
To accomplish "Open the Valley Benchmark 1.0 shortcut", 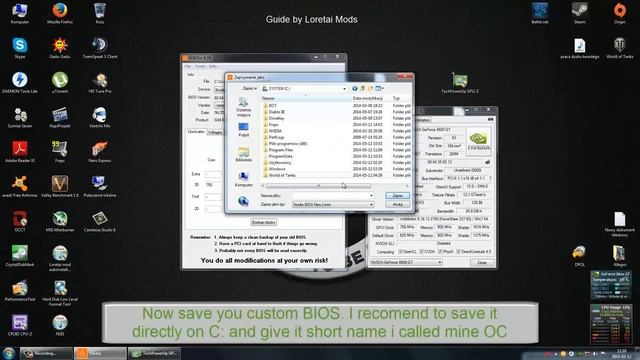I will [60, 187].
